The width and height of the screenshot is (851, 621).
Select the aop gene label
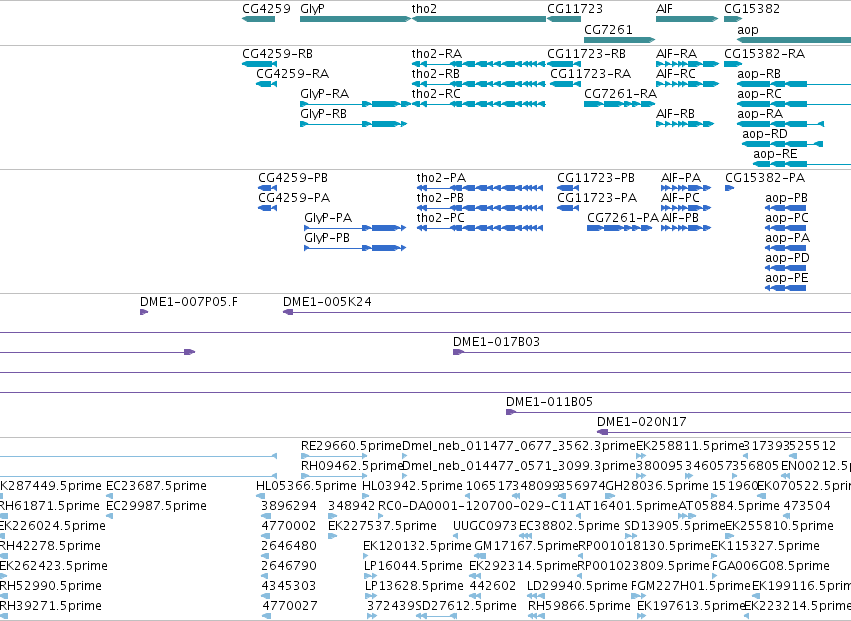point(747,30)
